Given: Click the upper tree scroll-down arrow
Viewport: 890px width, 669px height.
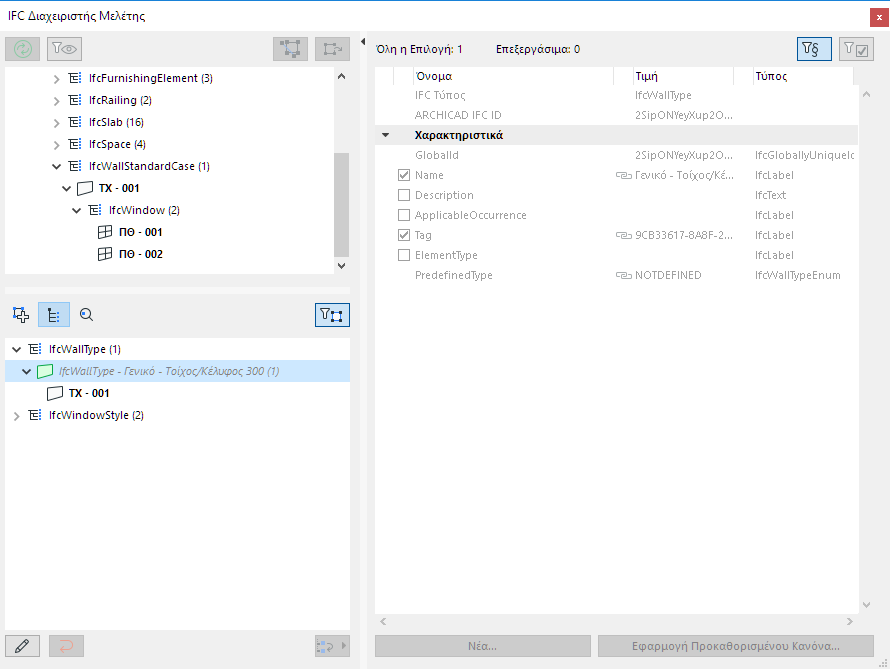Looking at the screenshot, I should [341, 266].
